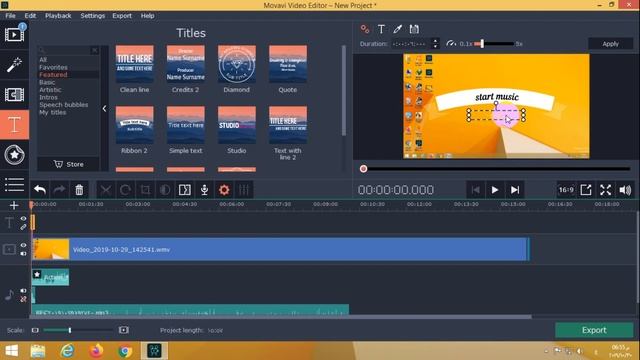
Task: Select the Color eyedropper icon
Action: coord(398,29)
